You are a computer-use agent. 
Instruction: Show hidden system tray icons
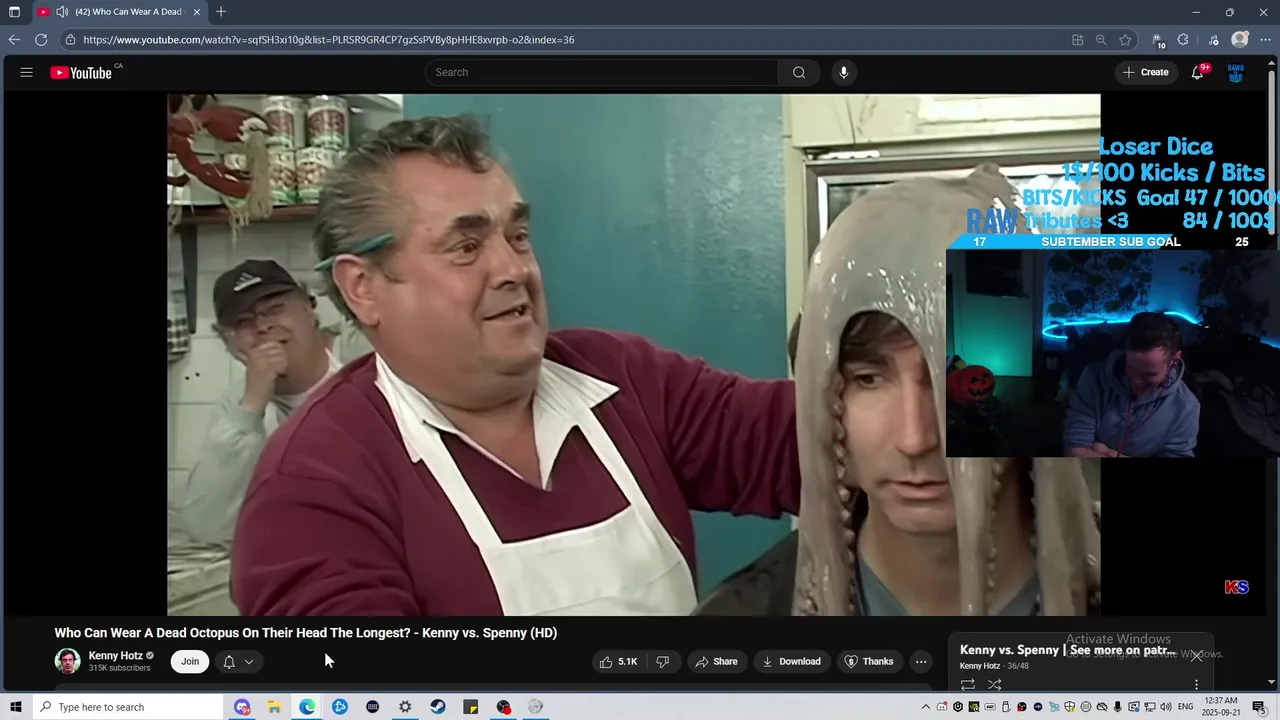click(926, 707)
